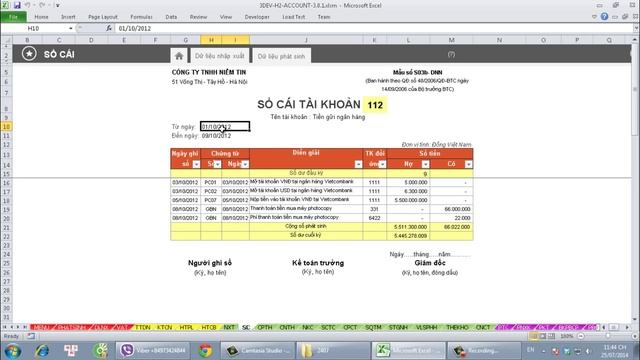Select the account number cell 112
Screen dimensions: 640x360
click(375, 105)
